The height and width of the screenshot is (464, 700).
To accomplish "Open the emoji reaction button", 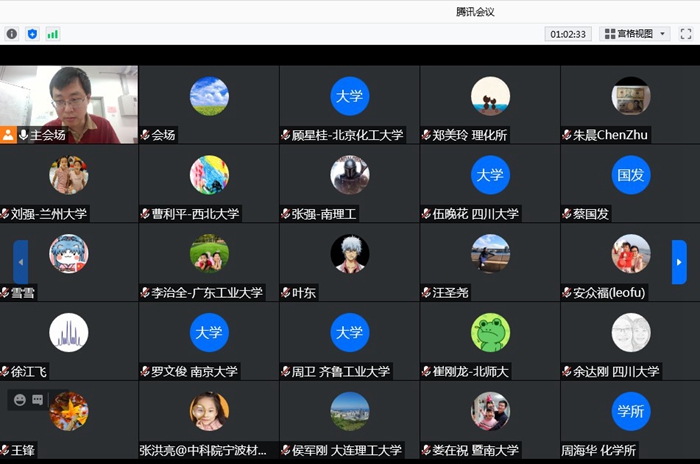I will [19, 400].
